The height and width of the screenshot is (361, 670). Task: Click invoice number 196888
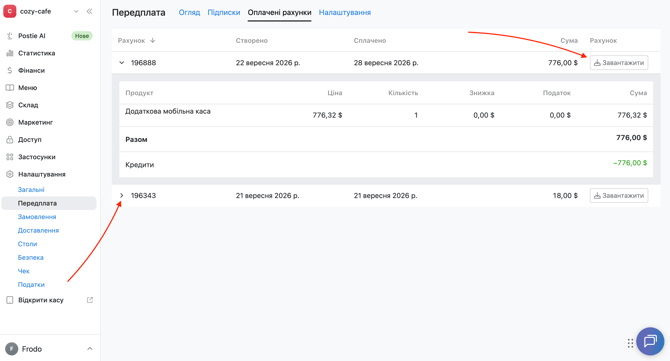pos(144,63)
